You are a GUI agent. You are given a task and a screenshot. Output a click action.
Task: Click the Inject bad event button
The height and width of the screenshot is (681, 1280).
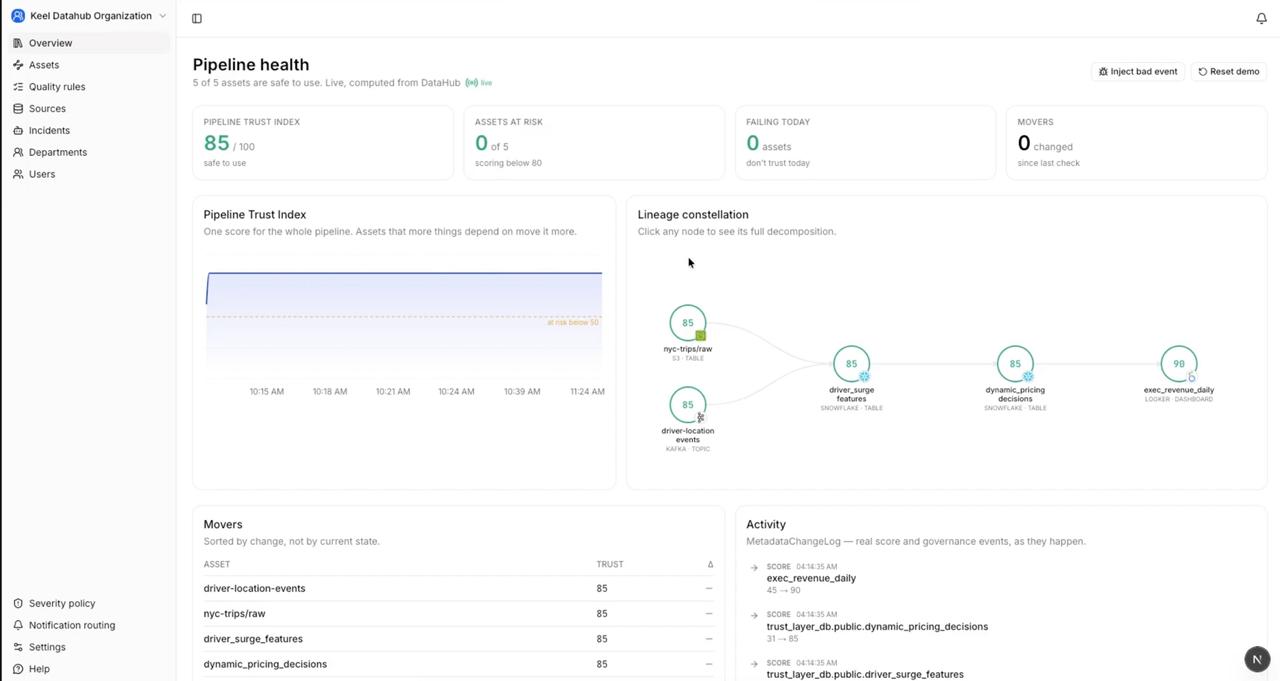(1138, 71)
